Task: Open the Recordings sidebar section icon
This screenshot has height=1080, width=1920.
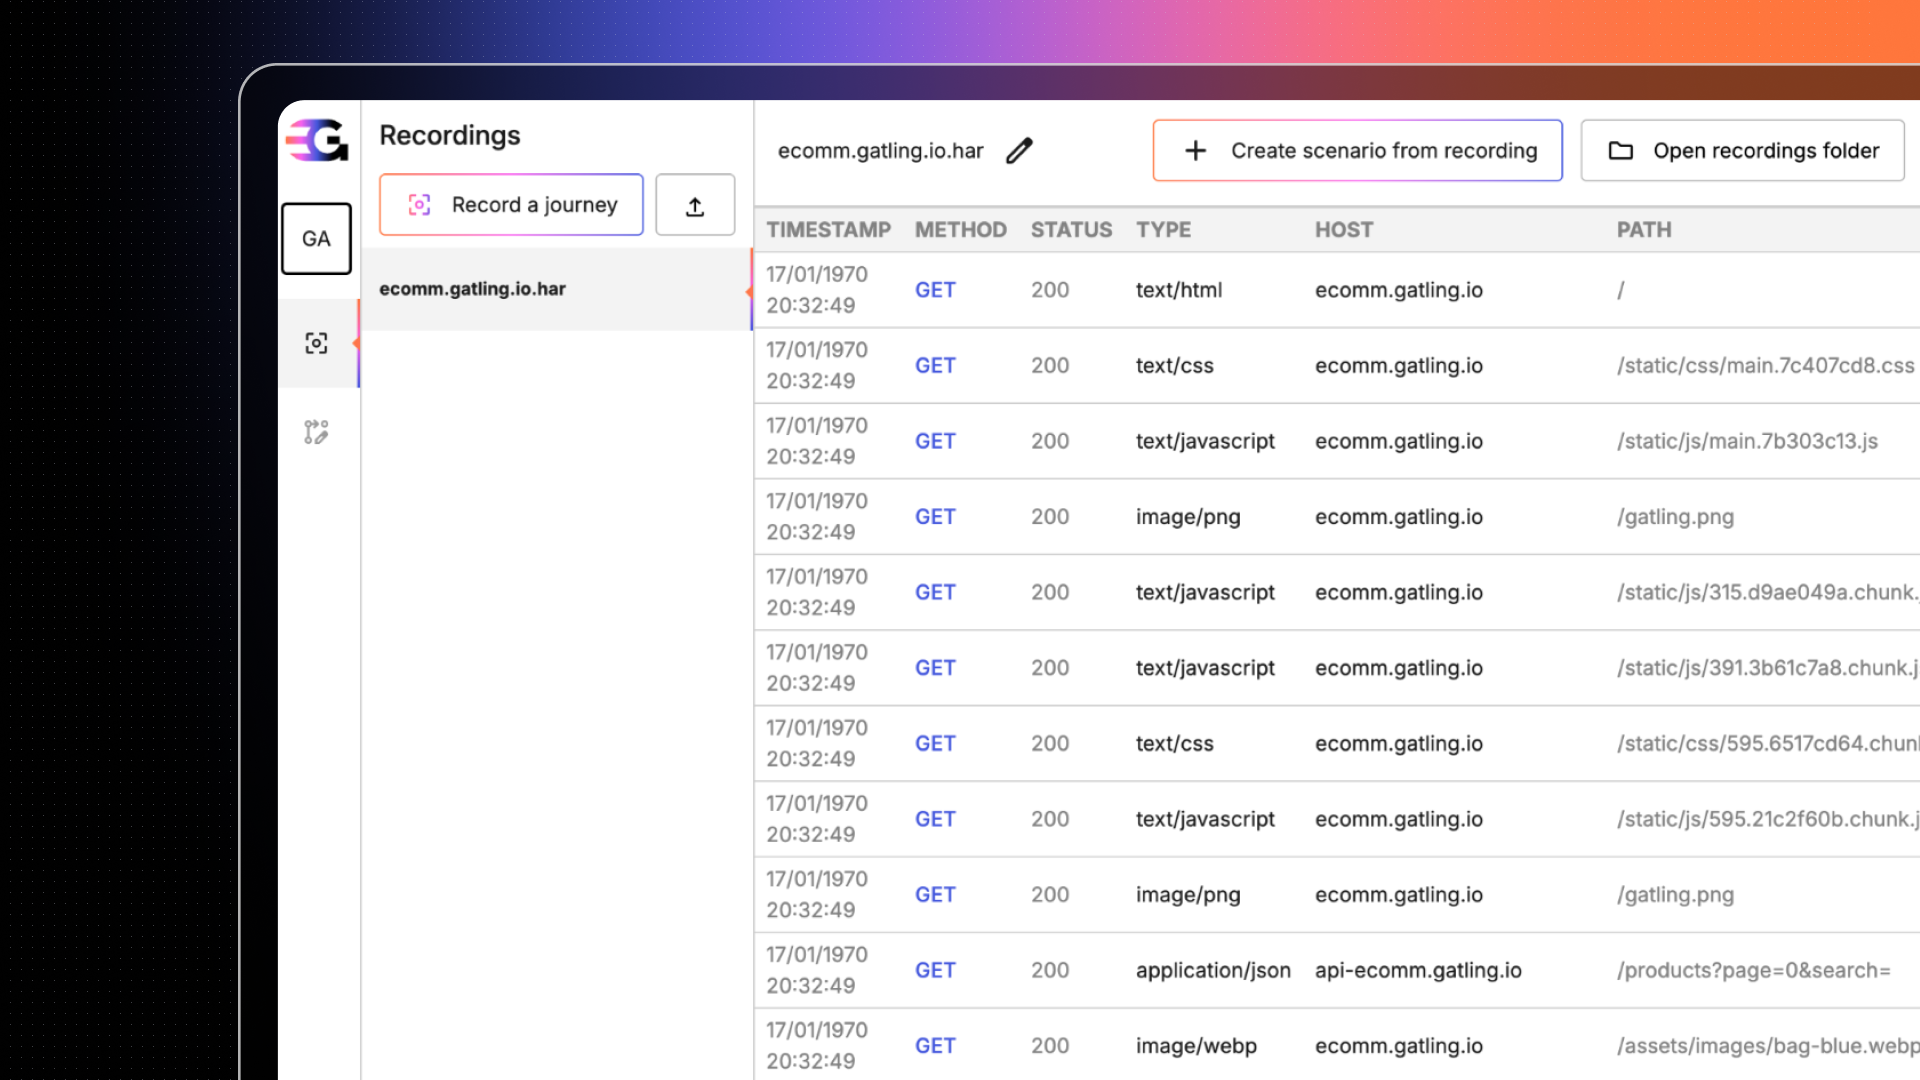Action: tap(316, 344)
